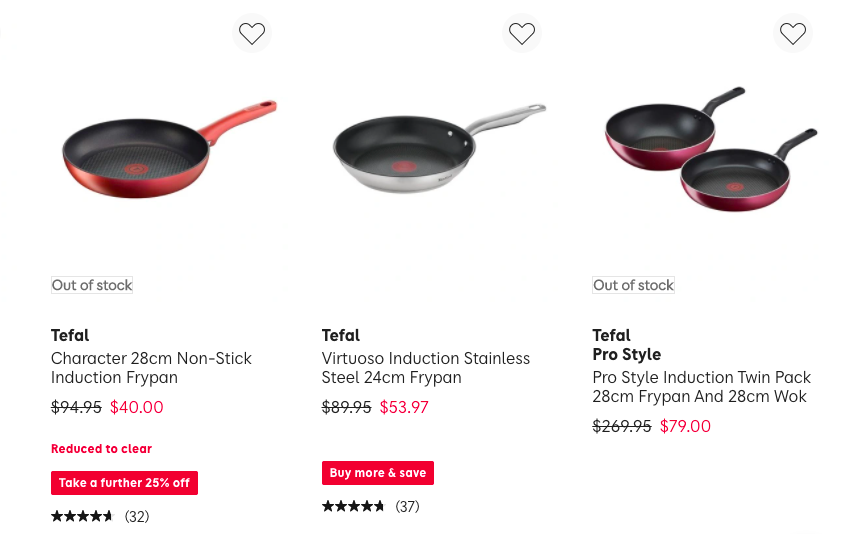This screenshot has width=849, height=534.
Task: Open the twin pack wok and frypan image
Action: 710,149
